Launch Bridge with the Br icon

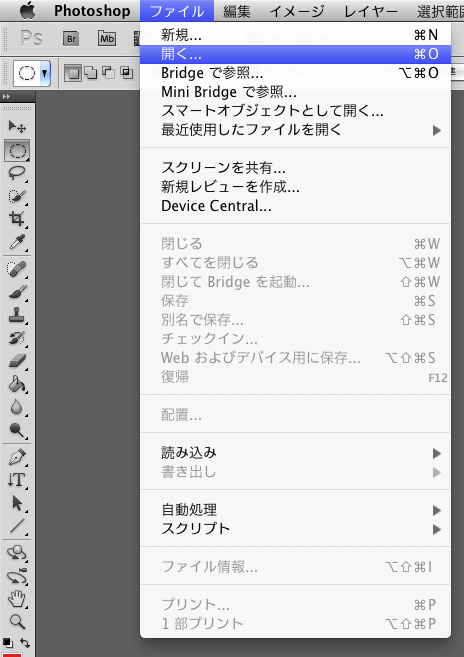[x=71, y=39]
